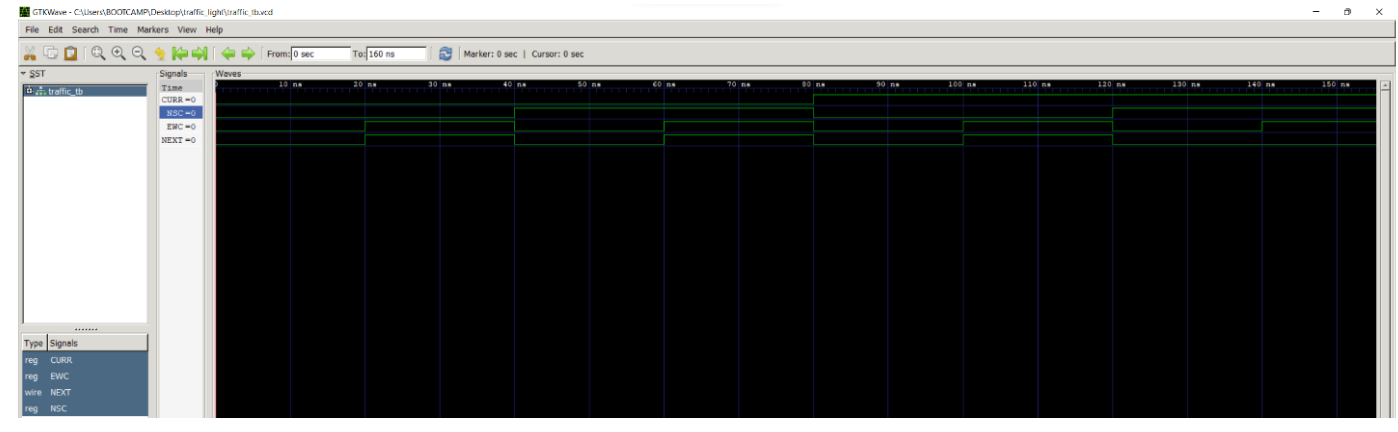The image size is (1398, 432).
Task: Click the Find Previous Edge left arrow
Action: point(228,54)
